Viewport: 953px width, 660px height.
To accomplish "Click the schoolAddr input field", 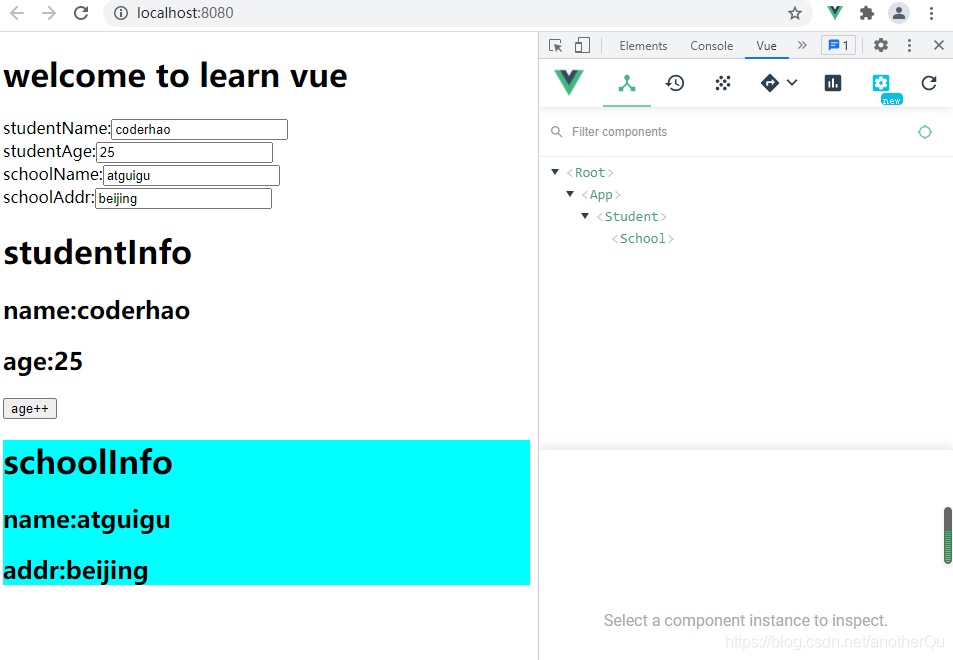I will point(184,199).
